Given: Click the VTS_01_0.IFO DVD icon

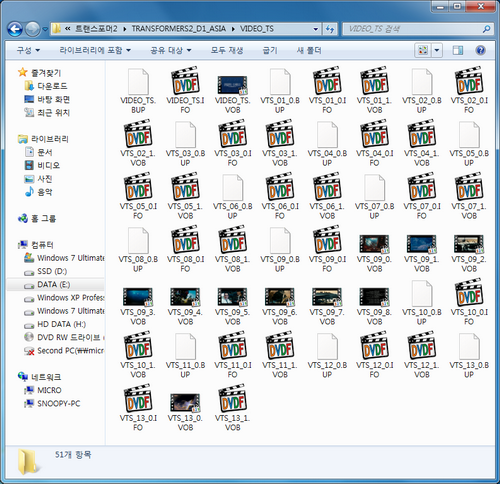Looking at the screenshot, I should click(x=327, y=81).
